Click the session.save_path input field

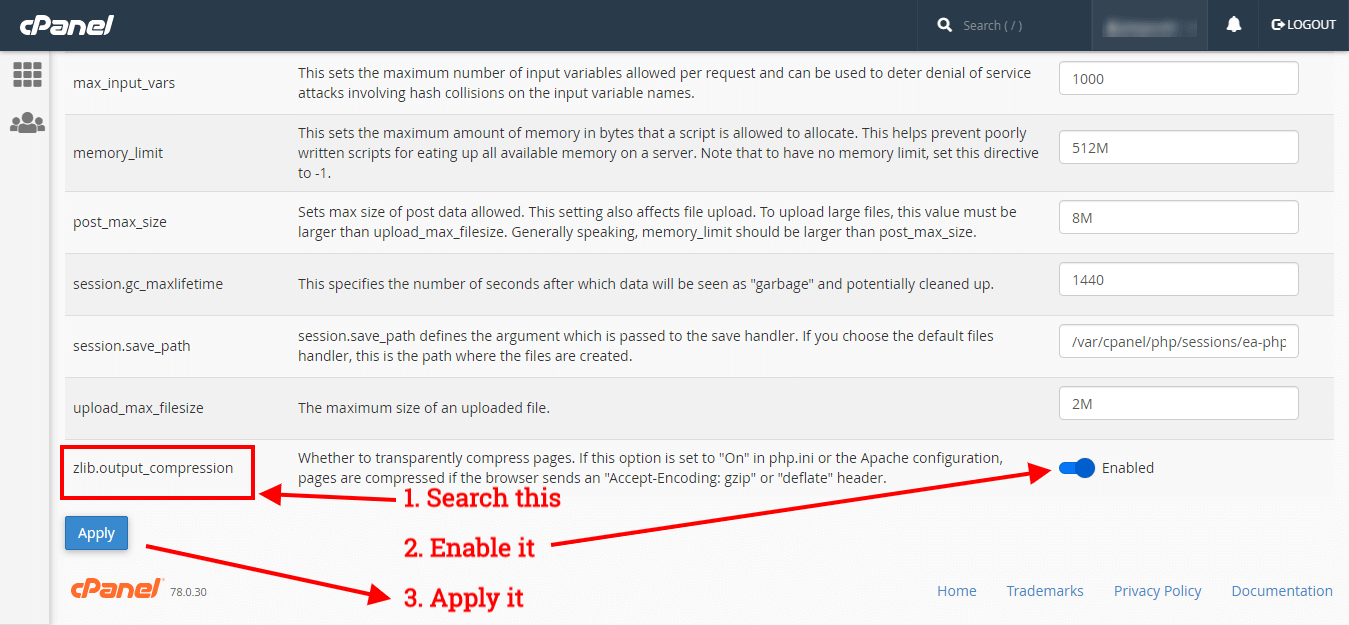(x=1178, y=342)
